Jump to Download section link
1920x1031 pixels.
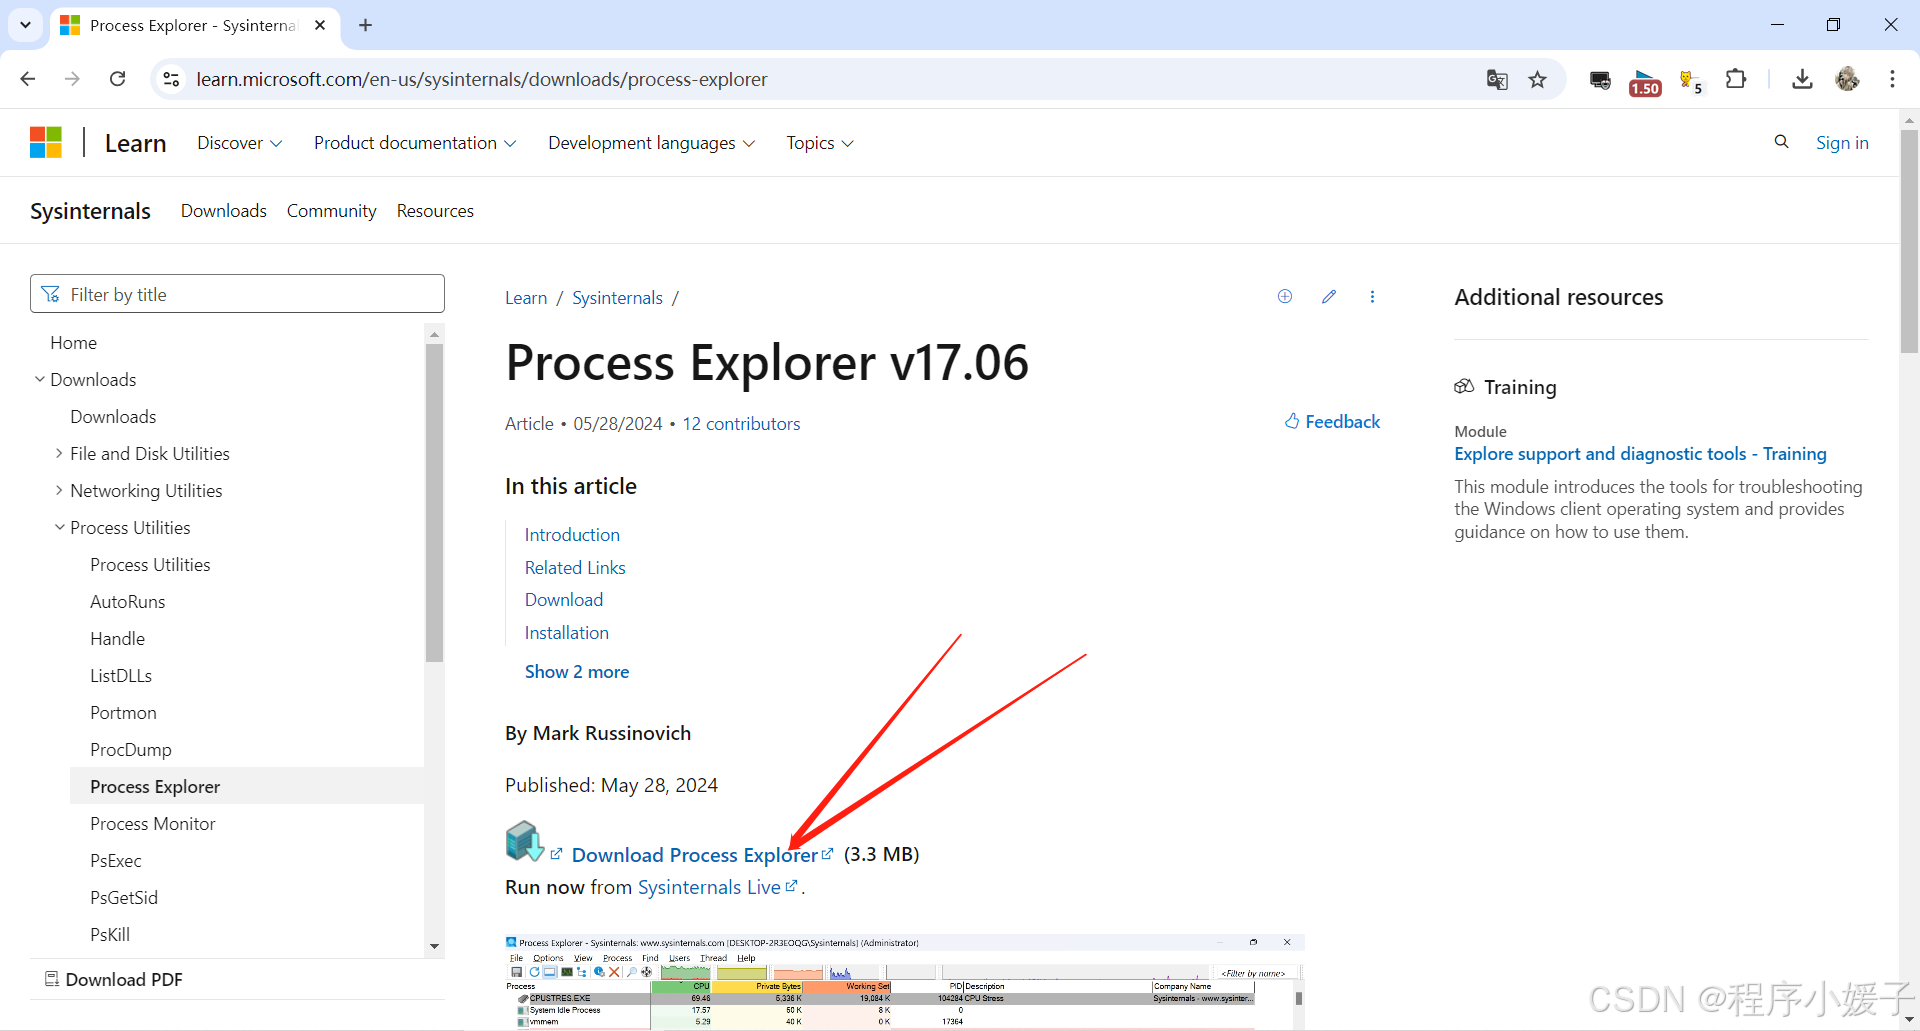(x=564, y=600)
